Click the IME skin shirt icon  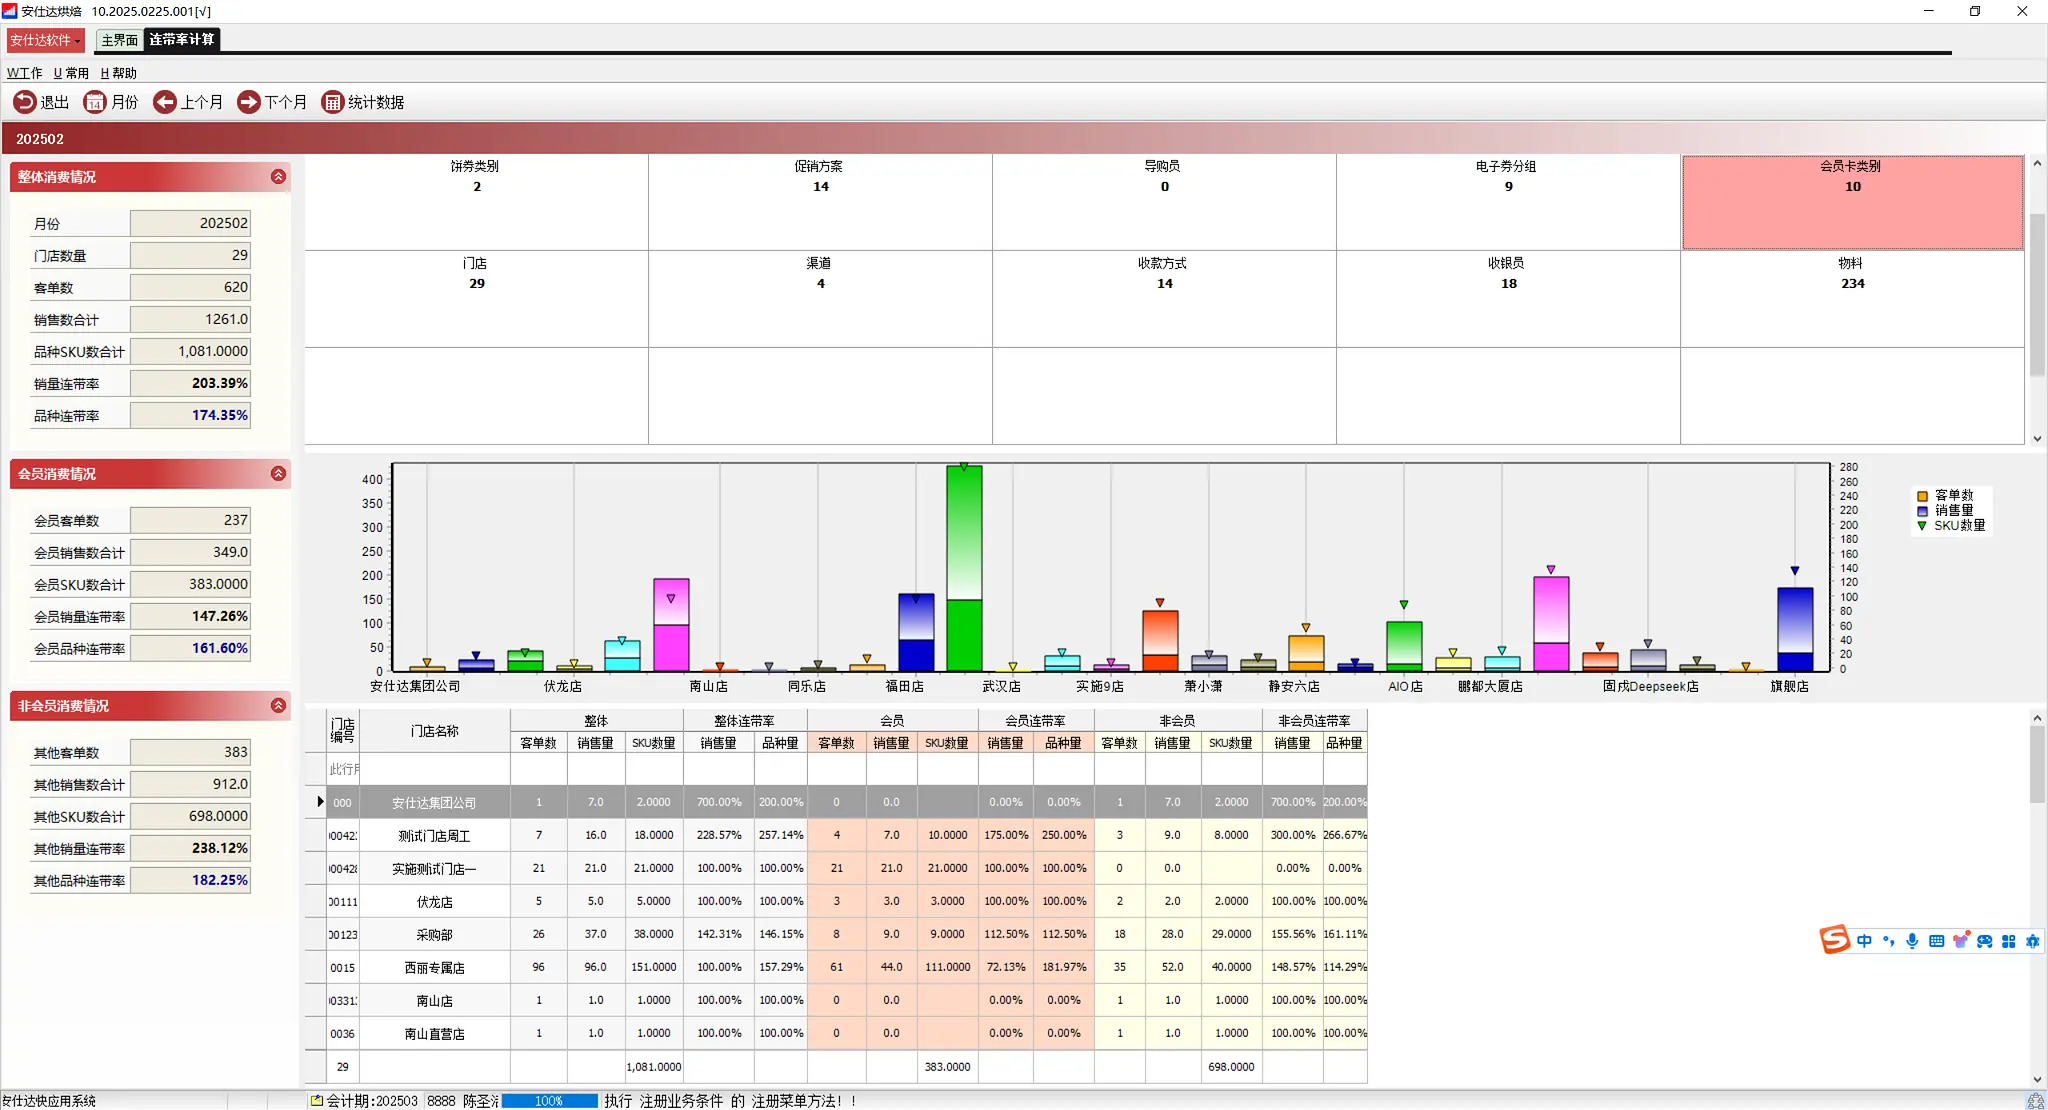tap(1961, 941)
